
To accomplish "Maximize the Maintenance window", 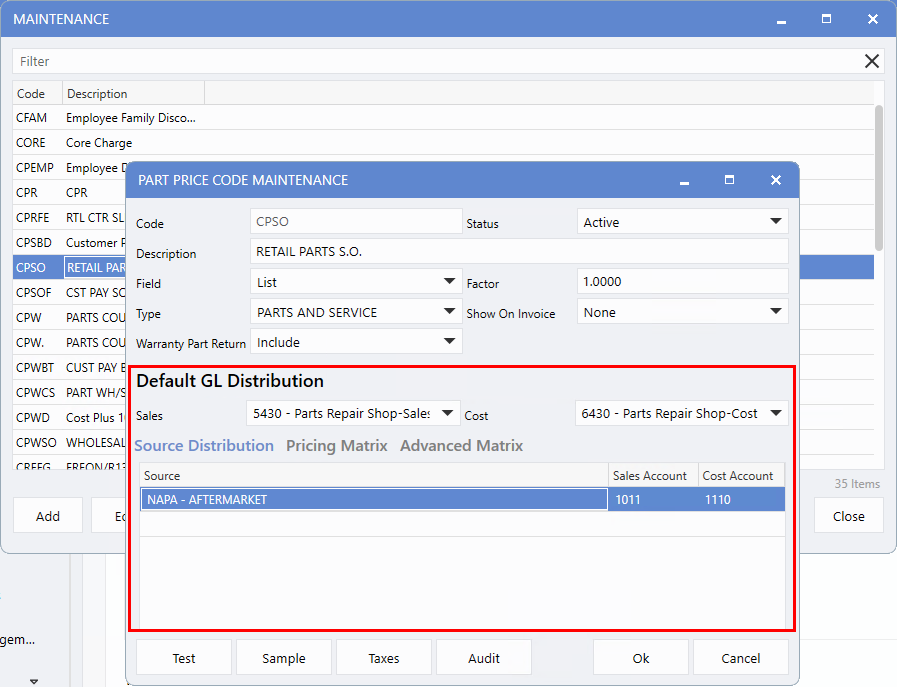I will [826, 19].
